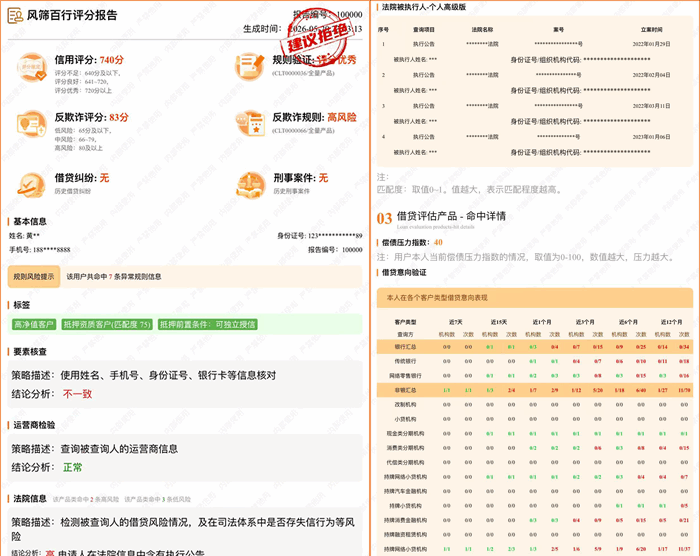Click the 信用评分 740分 value

click(112, 60)
